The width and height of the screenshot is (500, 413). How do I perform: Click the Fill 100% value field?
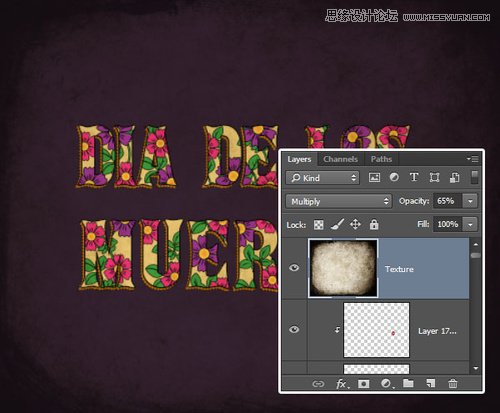448,224
